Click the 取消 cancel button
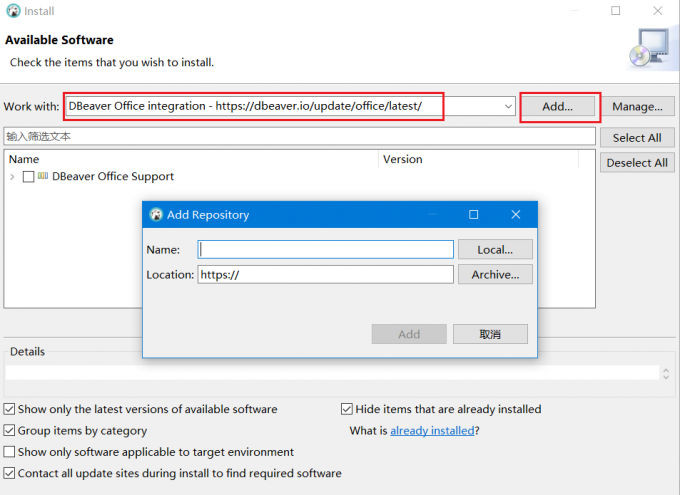The height and width of the screenshot is (495, 680). pyautogui.click(x=490, y=334)
